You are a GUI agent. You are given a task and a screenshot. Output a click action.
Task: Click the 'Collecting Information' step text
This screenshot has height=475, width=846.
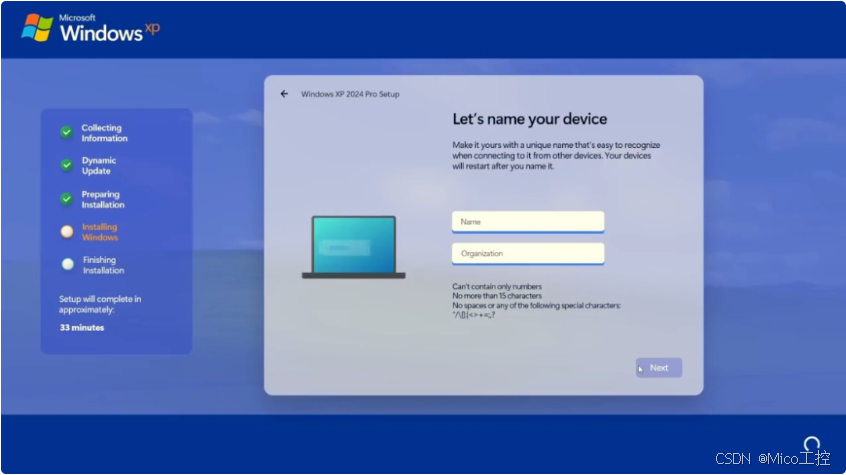click(x=105, y=133)
